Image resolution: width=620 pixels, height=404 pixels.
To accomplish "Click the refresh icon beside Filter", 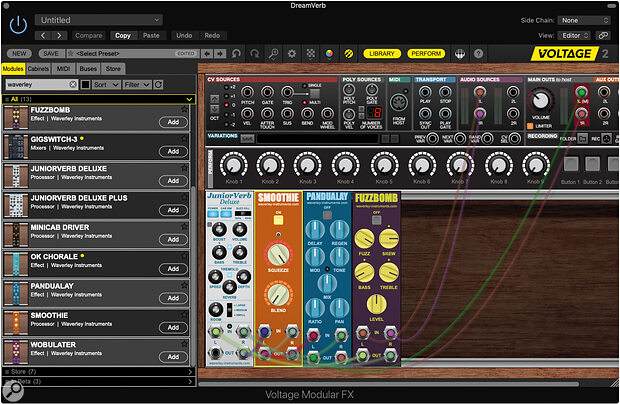I will click(x=158, y=85).
